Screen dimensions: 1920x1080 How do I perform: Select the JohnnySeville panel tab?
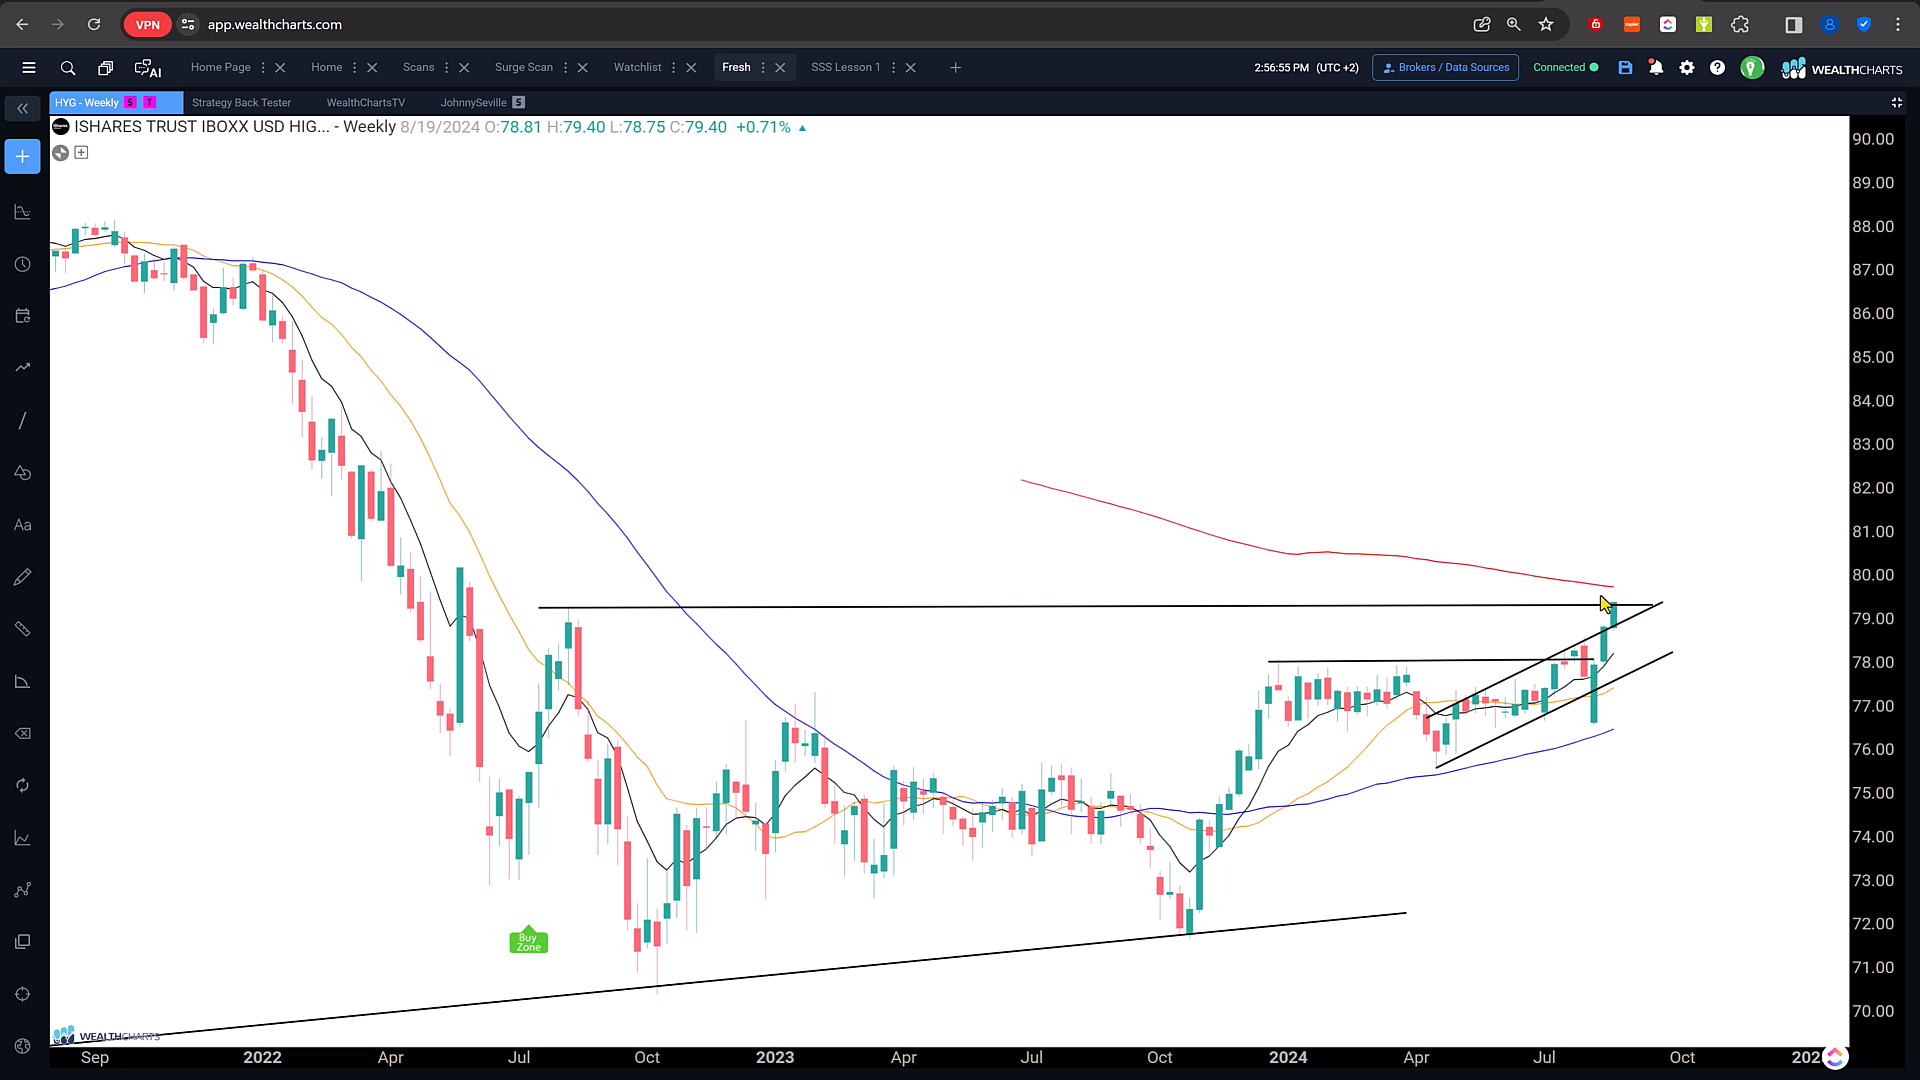tap(473, 103)
